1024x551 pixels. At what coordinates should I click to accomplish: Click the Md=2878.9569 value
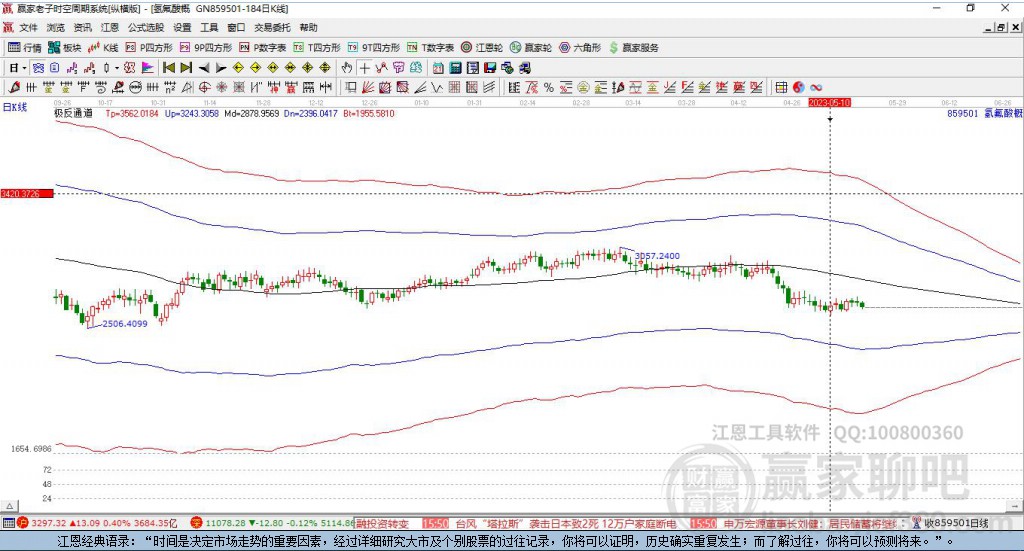251,114
